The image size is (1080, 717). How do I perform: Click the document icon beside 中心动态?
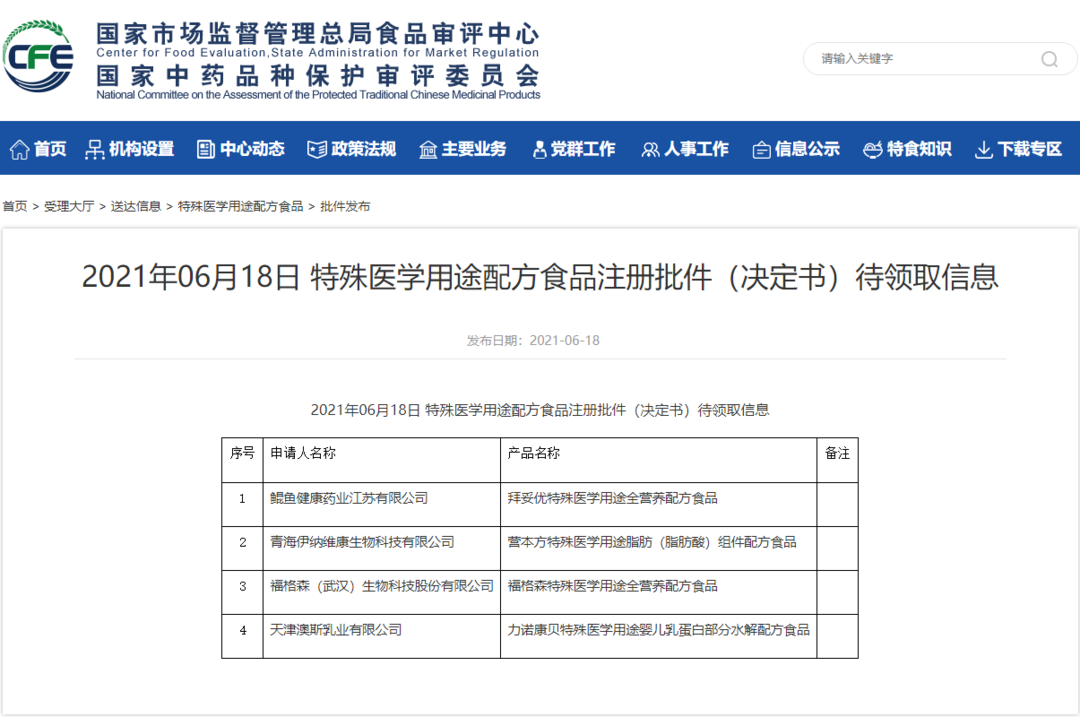pos(205,149)
